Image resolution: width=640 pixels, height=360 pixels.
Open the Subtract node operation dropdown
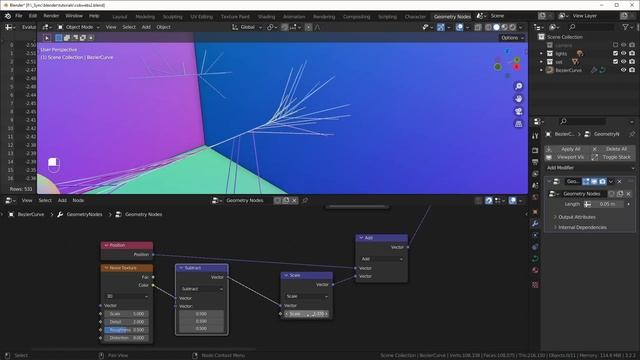tap(202, 289)
